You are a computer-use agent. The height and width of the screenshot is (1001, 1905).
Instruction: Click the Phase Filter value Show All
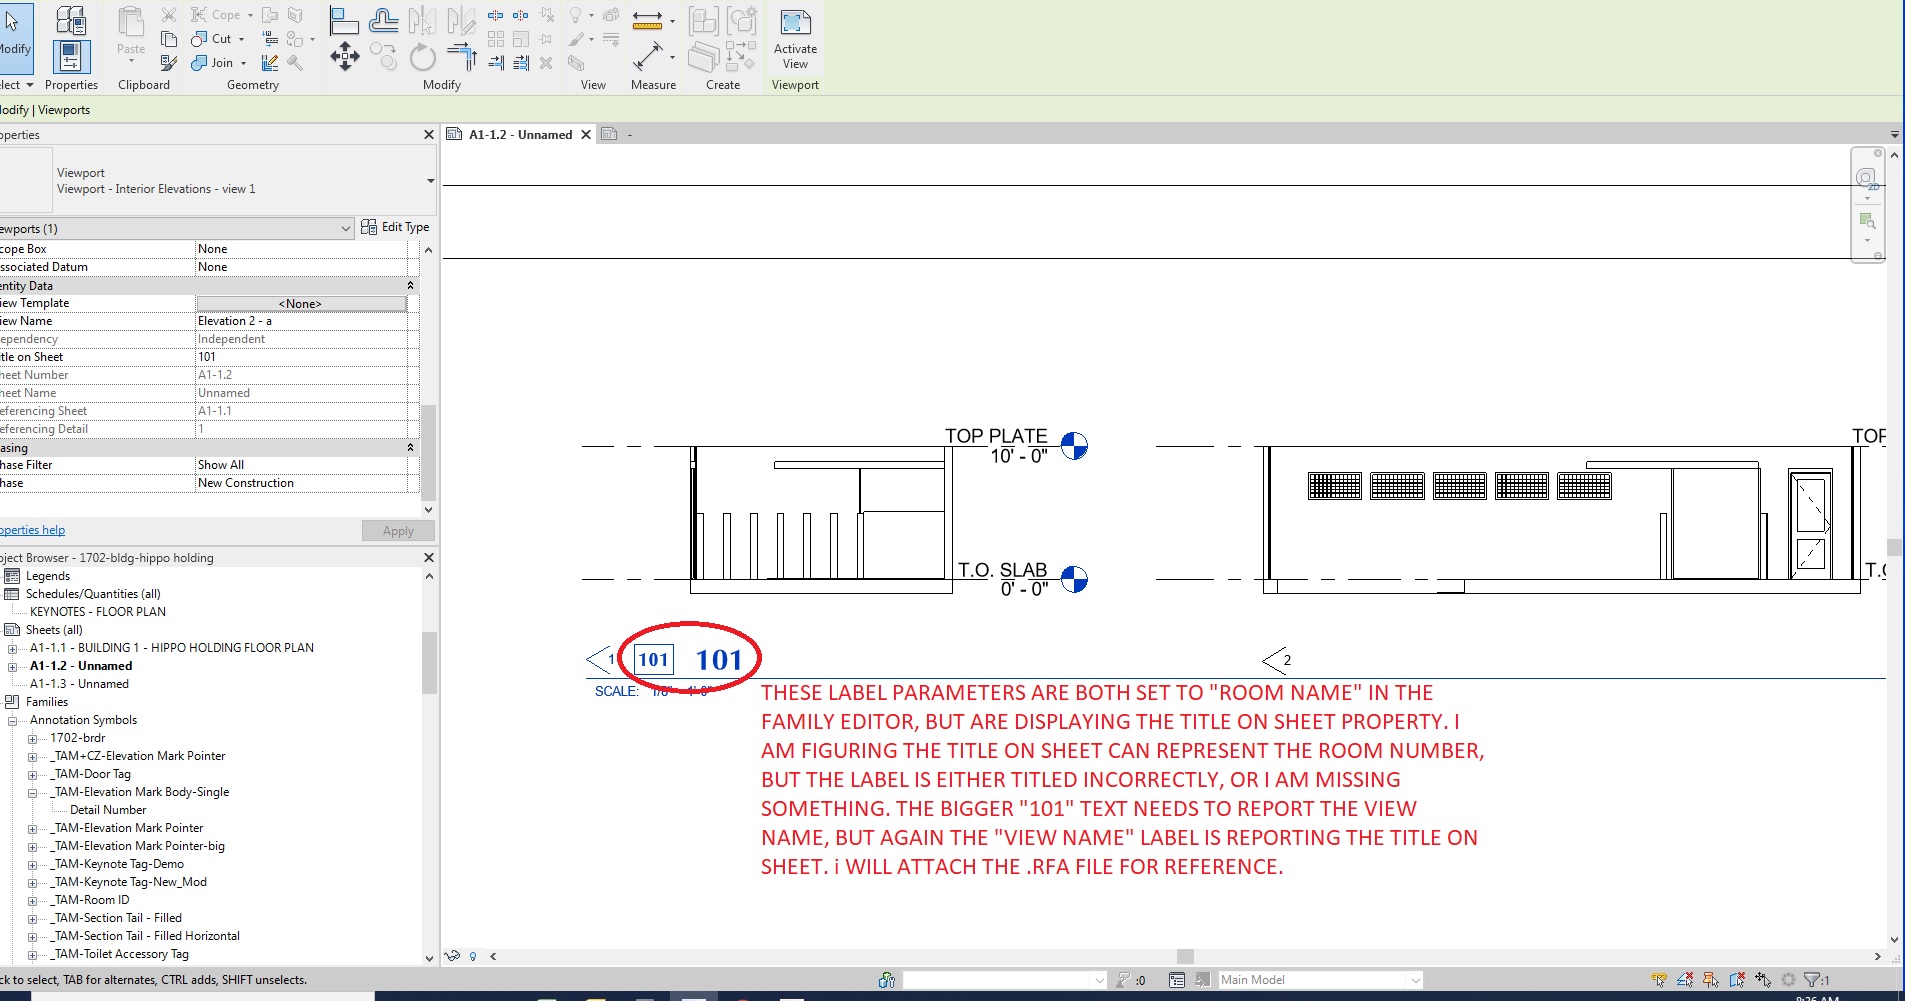301,465
